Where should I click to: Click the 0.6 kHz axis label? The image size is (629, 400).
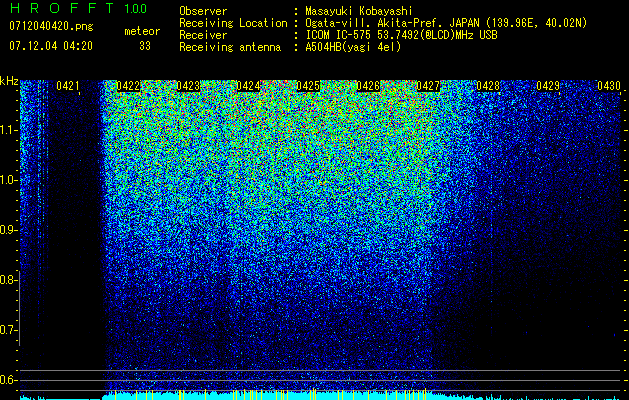tap(8, 380)
